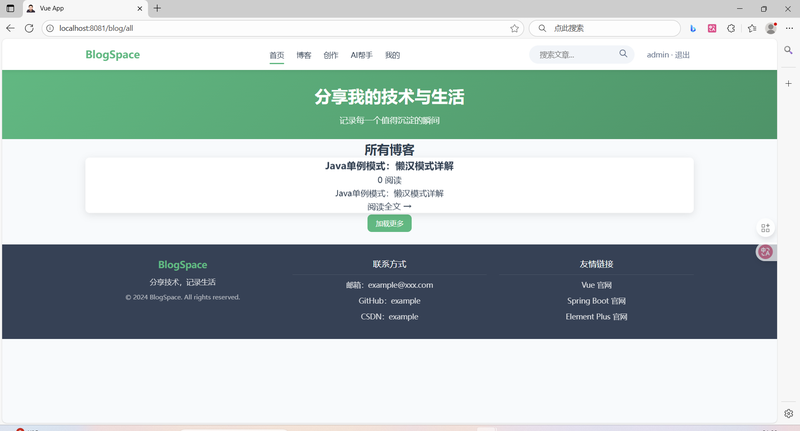Click the magnifier in browser search box
The height and width of the screenshot is (431, 800).
click(x=542, y=29)
